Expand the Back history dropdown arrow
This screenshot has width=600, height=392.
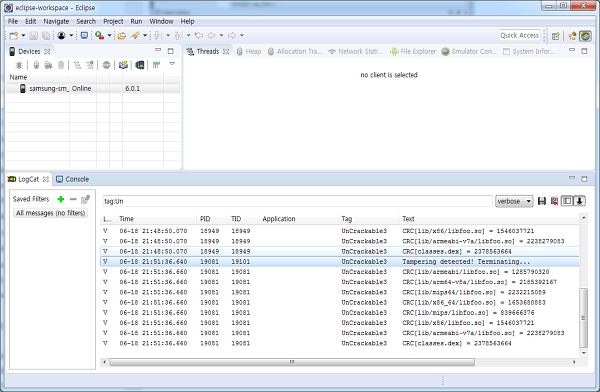(221, 36)
